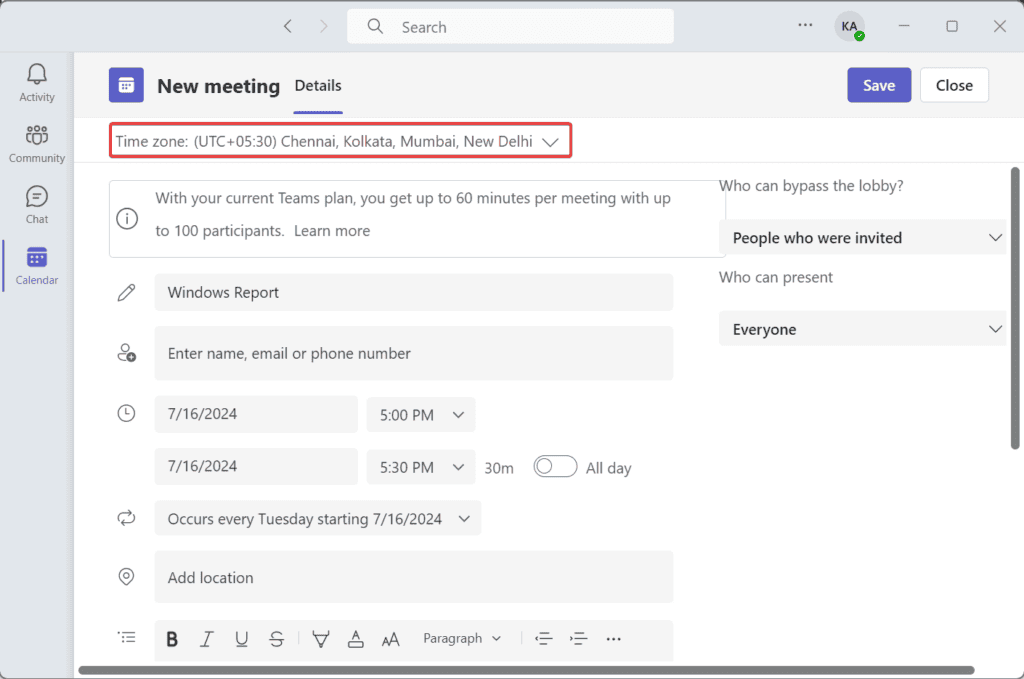Image resolution: width=1024 pixels, height=679 pixels.
Task: Apply underline formatting
Action: pyautogui.click(x=241, y=639)
